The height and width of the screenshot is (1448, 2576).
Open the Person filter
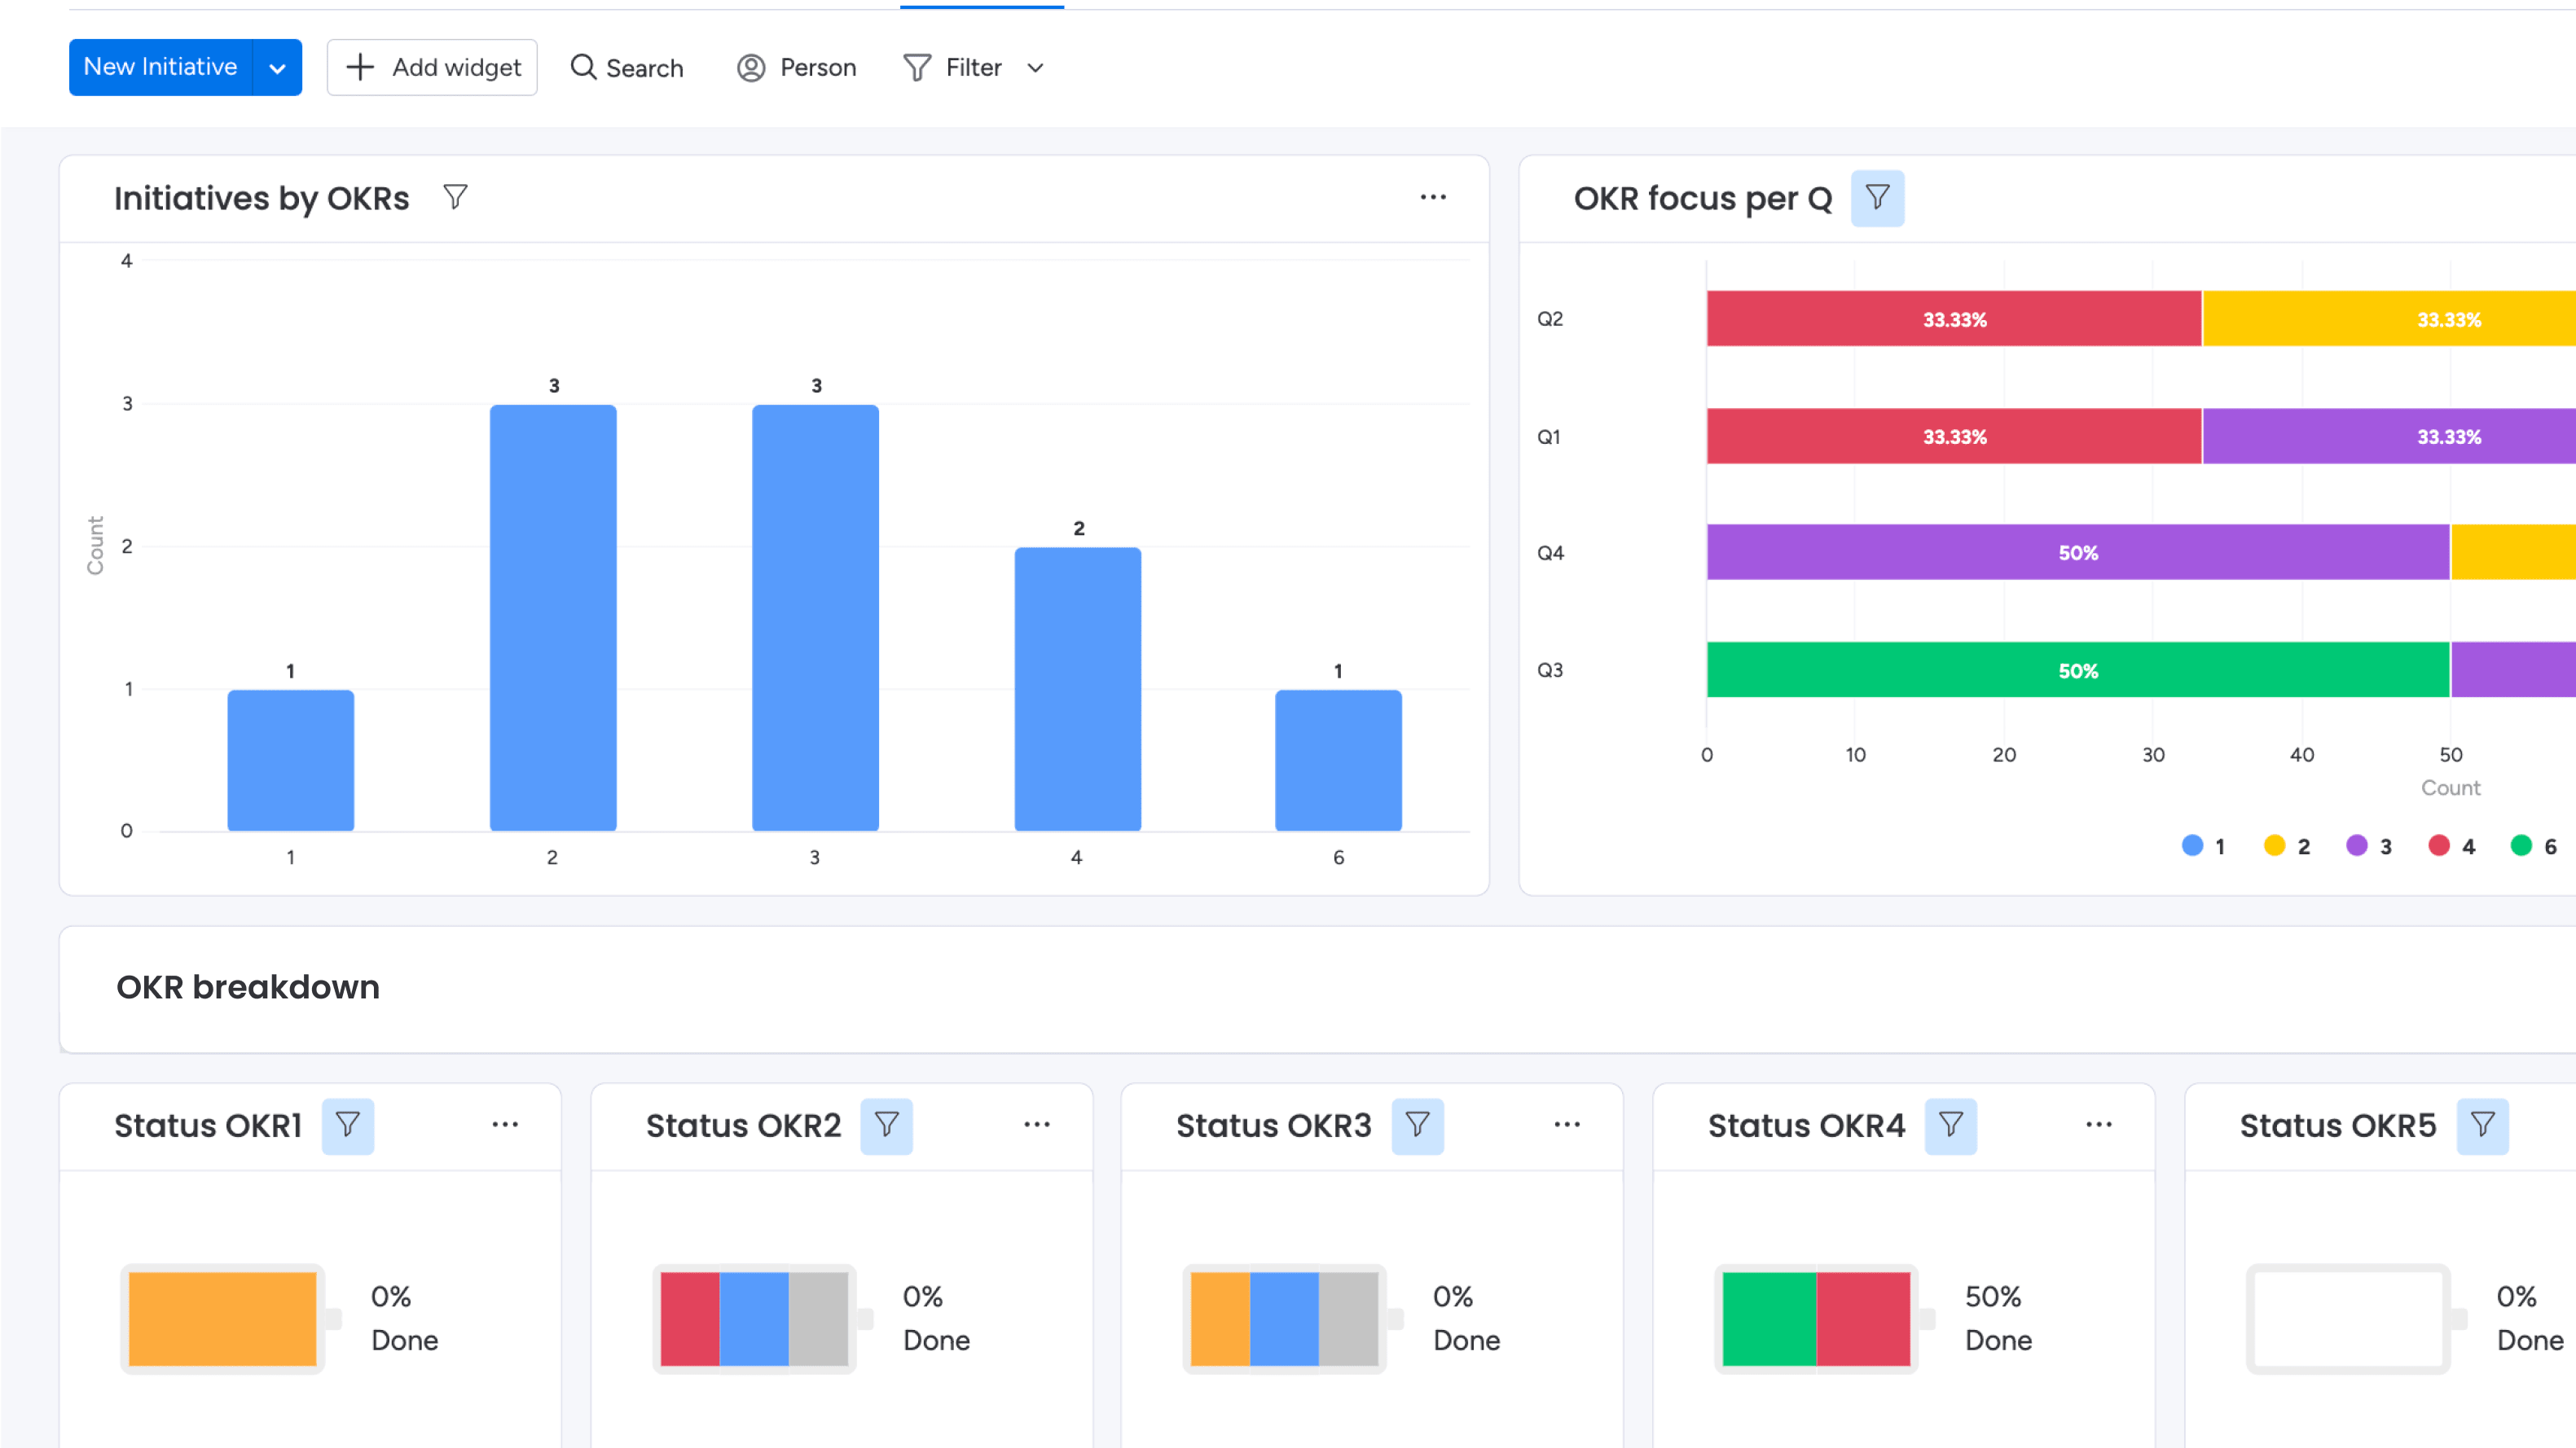(797, 68)
